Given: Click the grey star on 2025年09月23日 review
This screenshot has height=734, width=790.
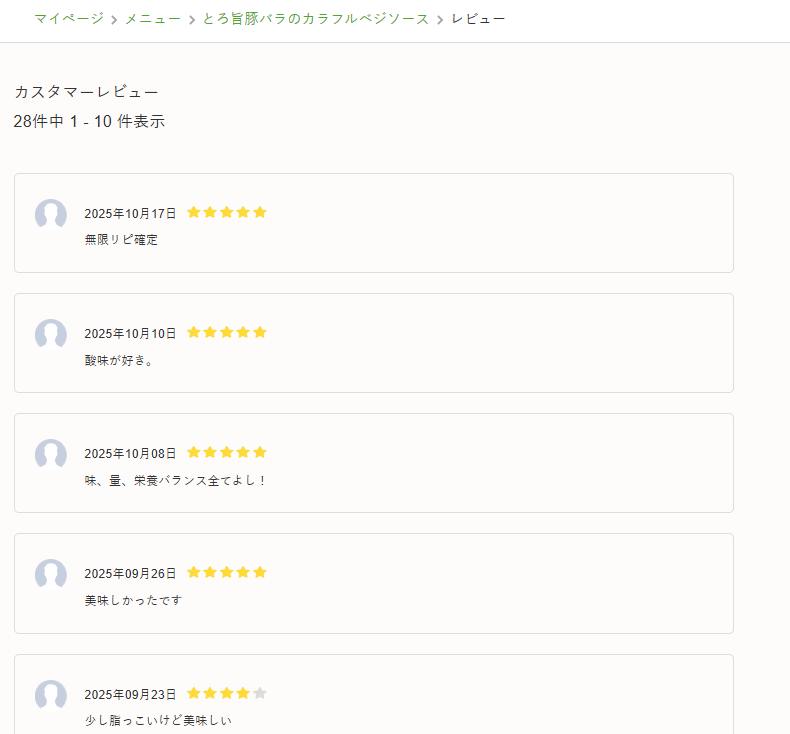Looking at the screenshot, I should 260,693.
